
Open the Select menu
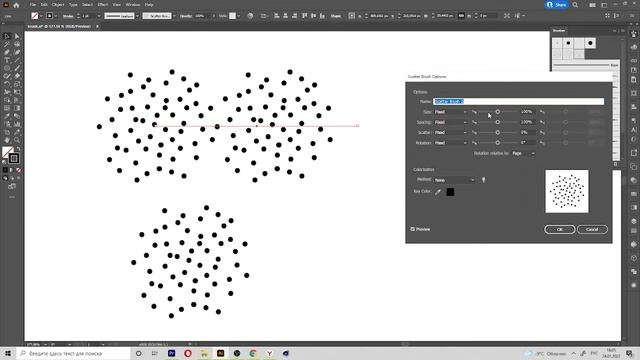pos(87,5)
